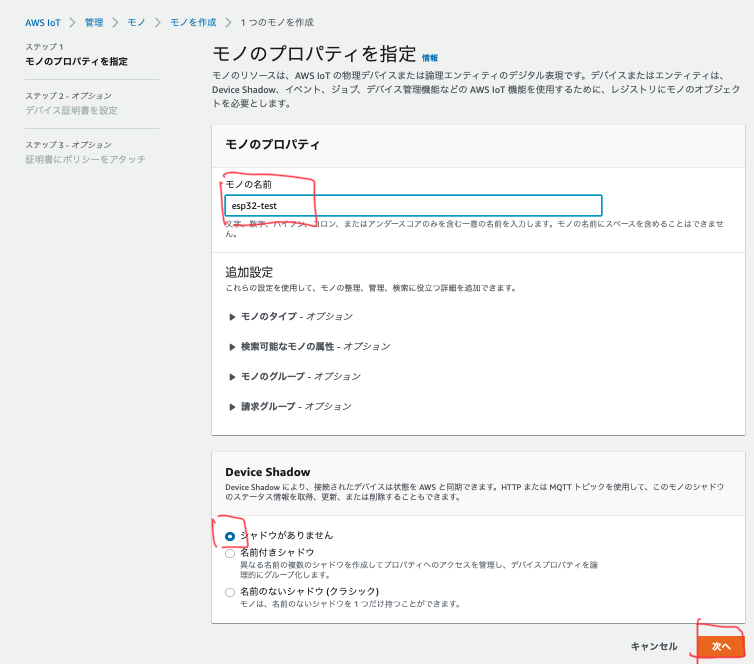This screenshot has height=664, width=754.
Task: Open the AWS IoT breadcrumb link
Action: 43,23
